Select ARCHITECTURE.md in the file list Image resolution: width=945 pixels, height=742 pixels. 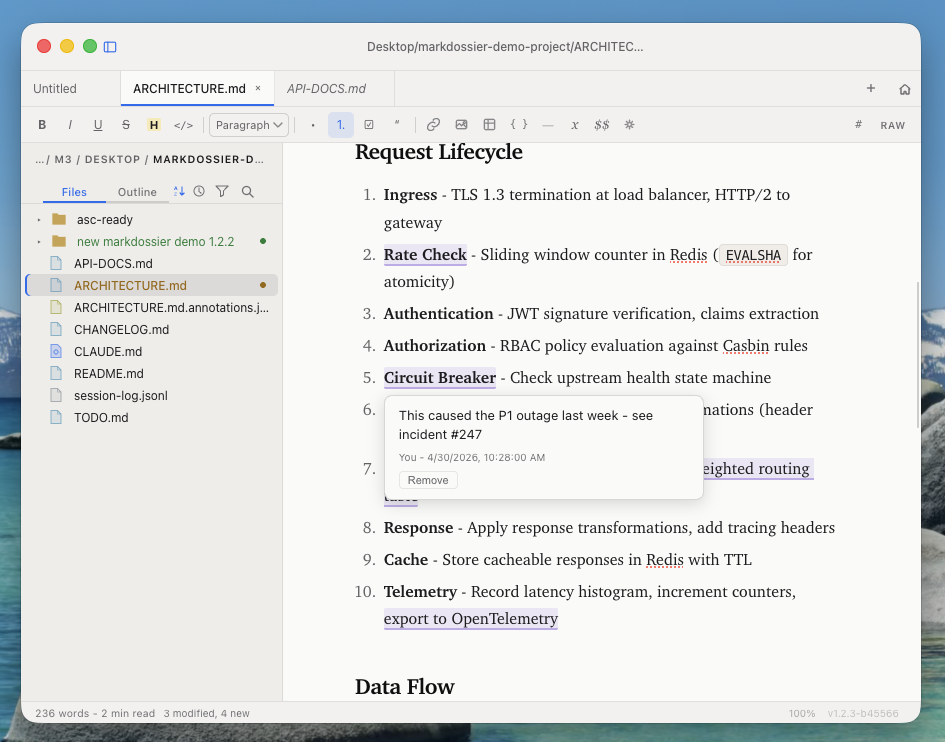(152, 286)
